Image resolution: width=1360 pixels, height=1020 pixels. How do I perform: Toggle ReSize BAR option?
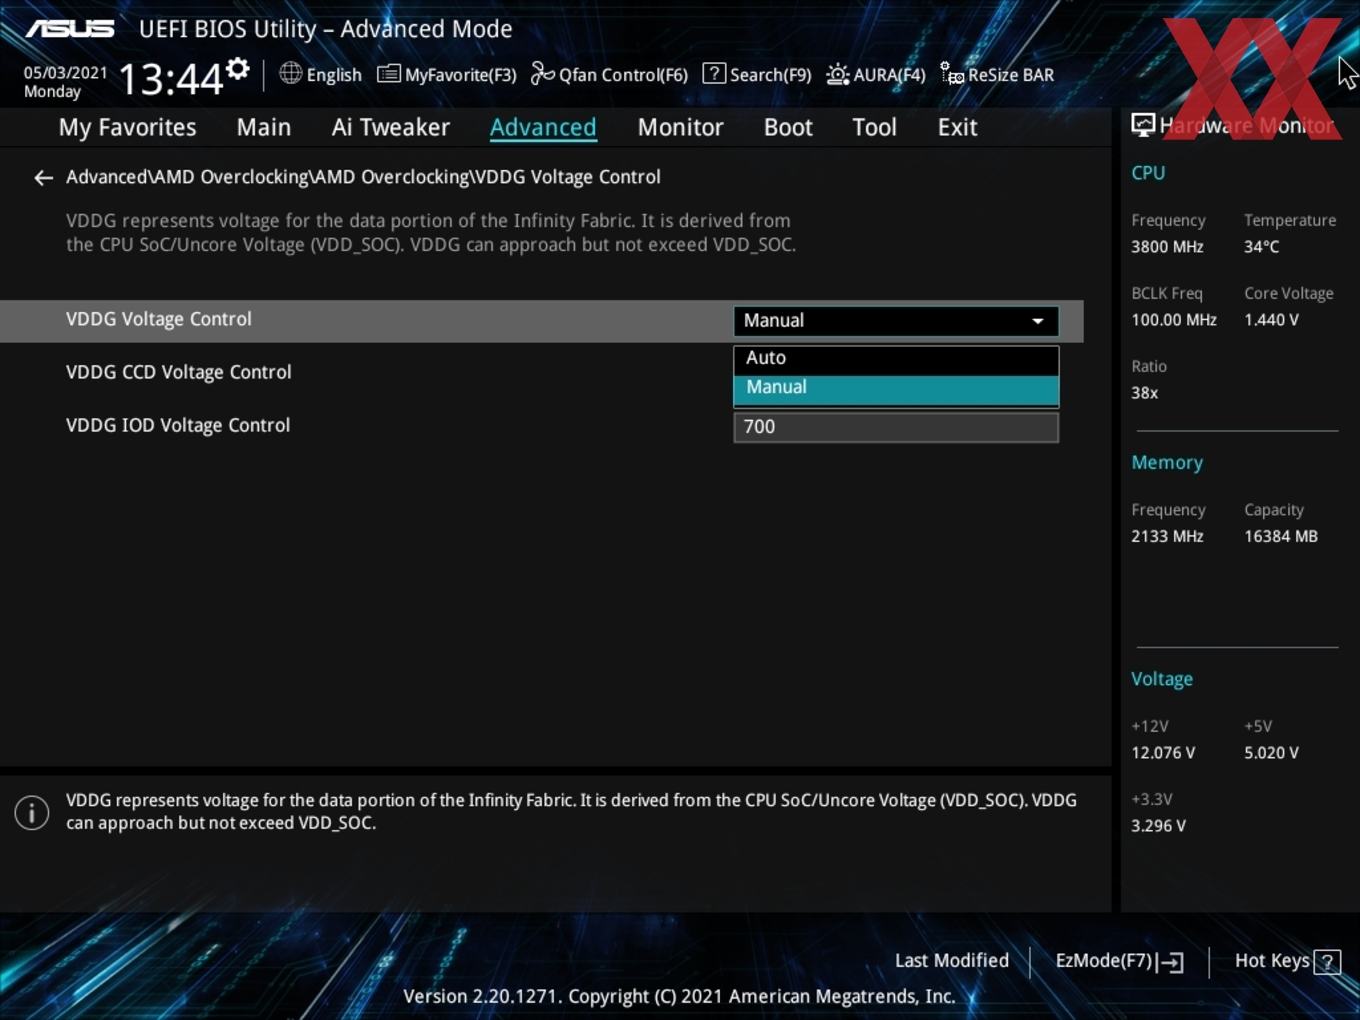(997, 74)
